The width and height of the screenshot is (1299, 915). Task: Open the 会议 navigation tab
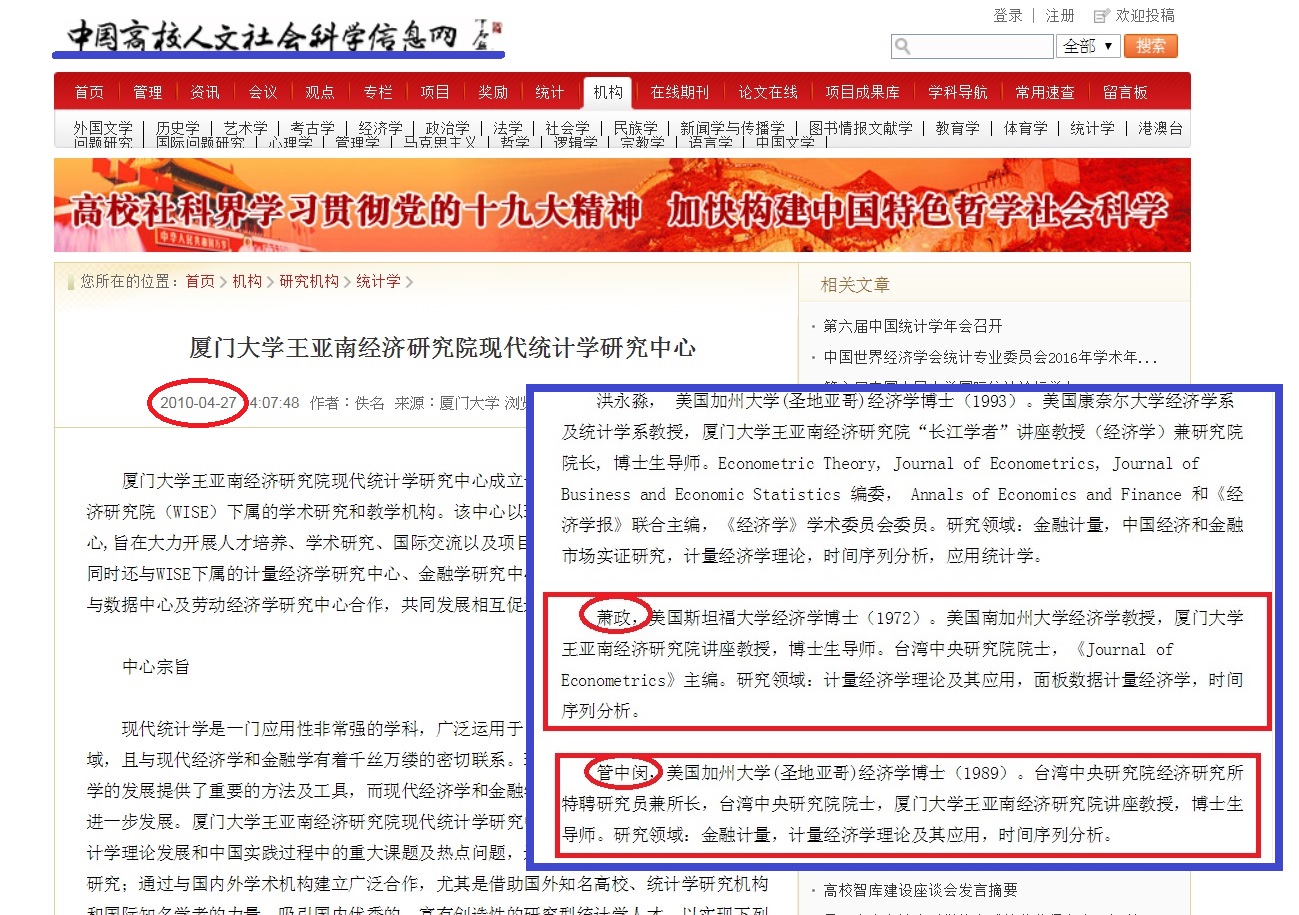coord(263,92)
